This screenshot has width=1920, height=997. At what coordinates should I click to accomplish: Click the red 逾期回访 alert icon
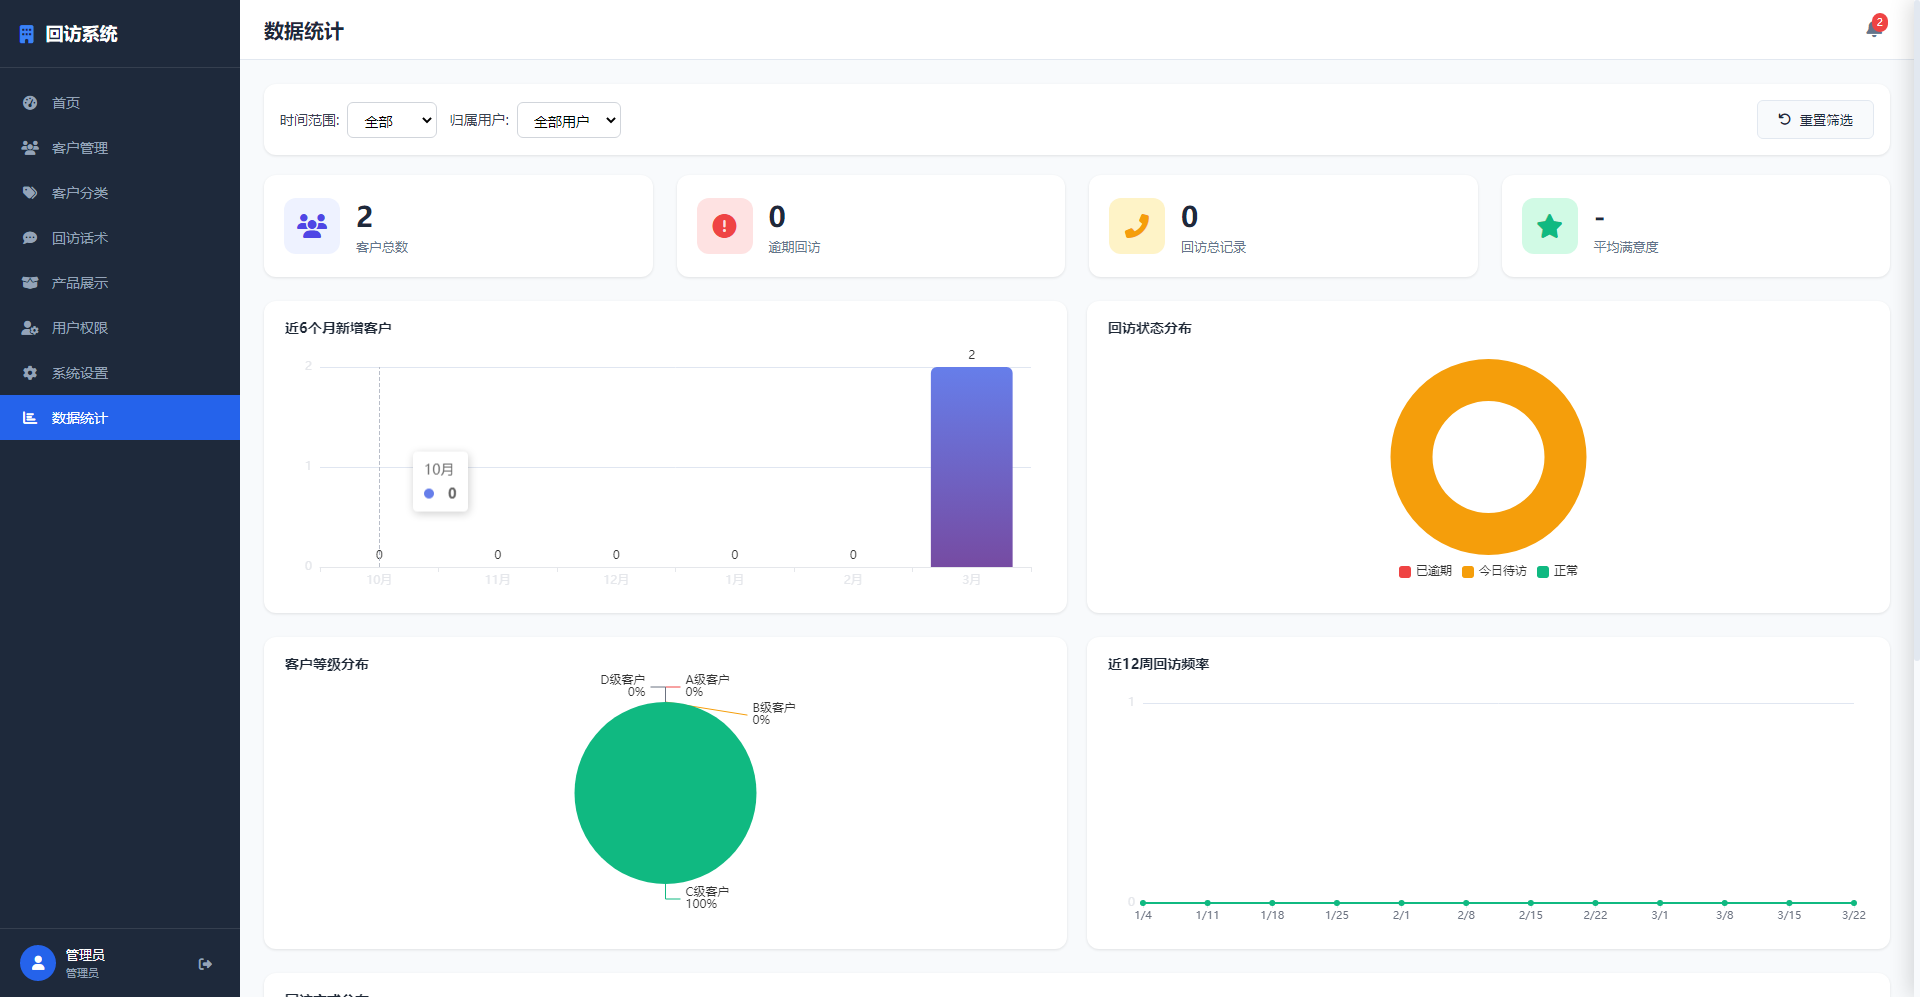(724, 226)
